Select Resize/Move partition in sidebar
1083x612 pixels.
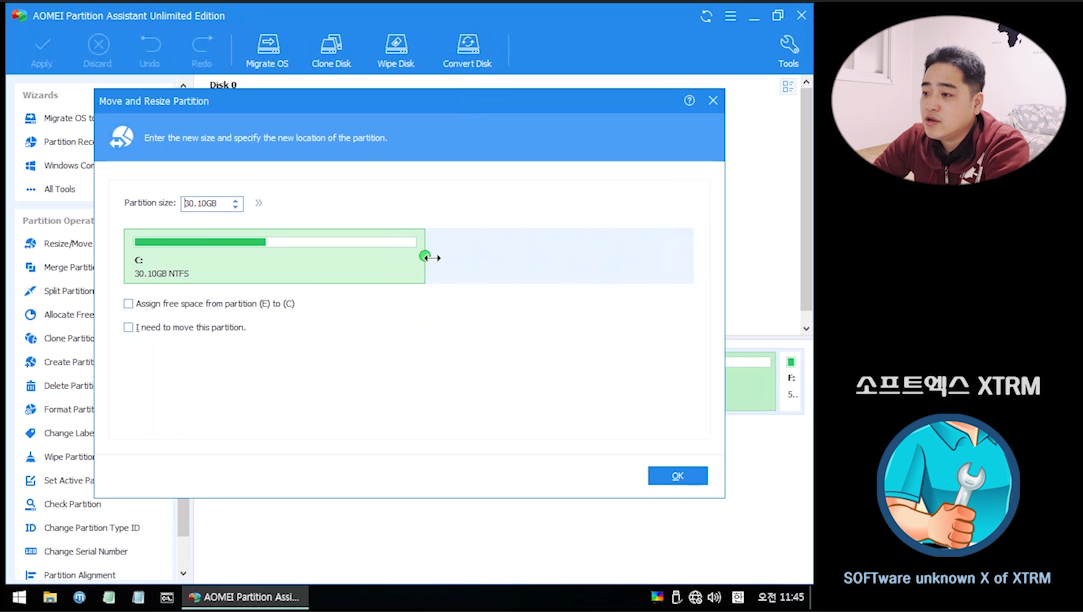(x=58, y=244)
